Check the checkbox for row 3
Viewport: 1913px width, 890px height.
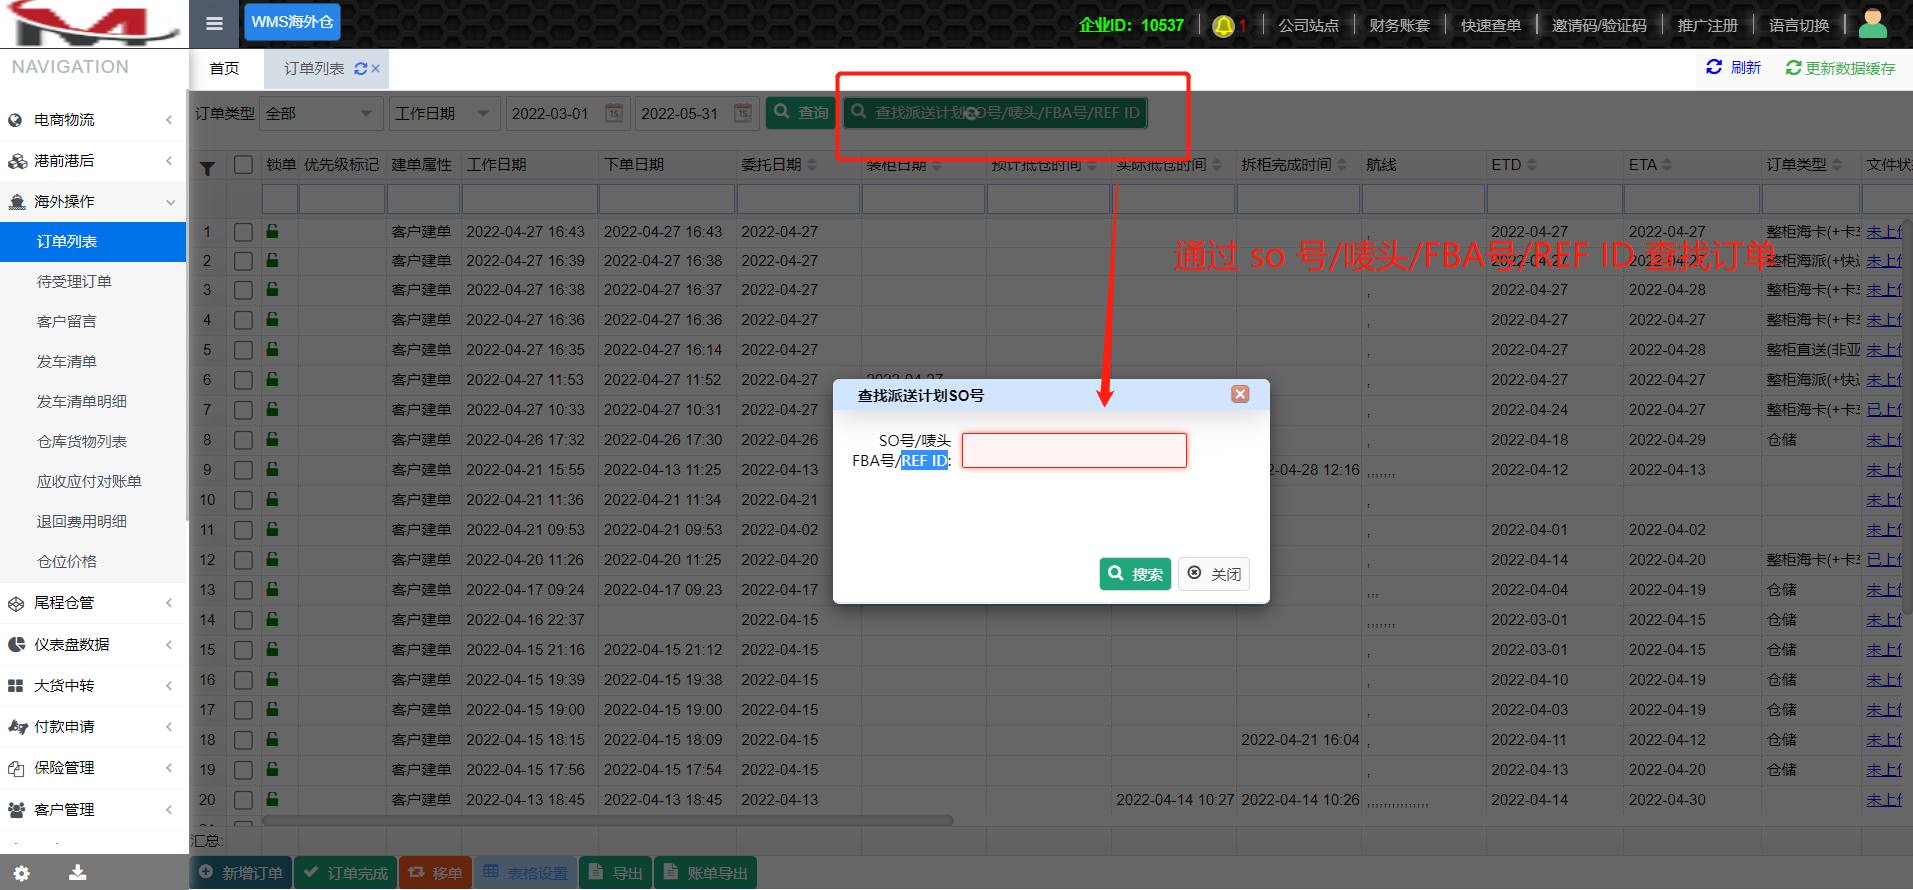pyautogui.click(x=243, y=290)
